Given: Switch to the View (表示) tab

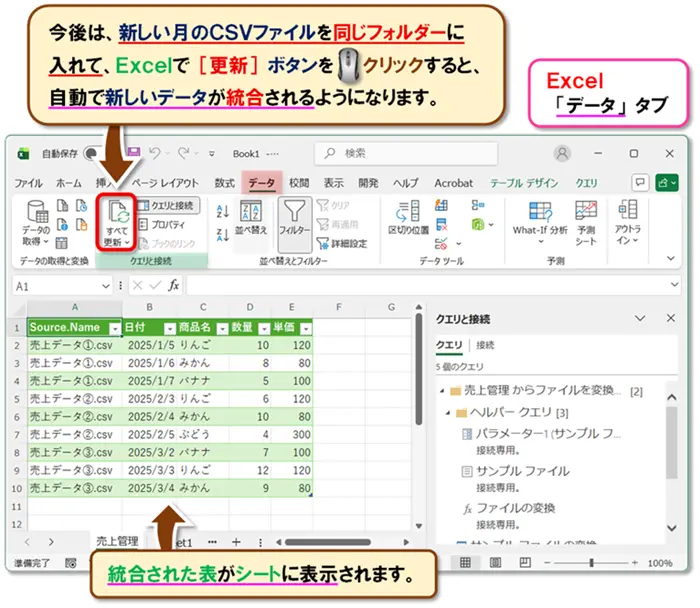Looking at the screenshot, I should pos(333,183).
